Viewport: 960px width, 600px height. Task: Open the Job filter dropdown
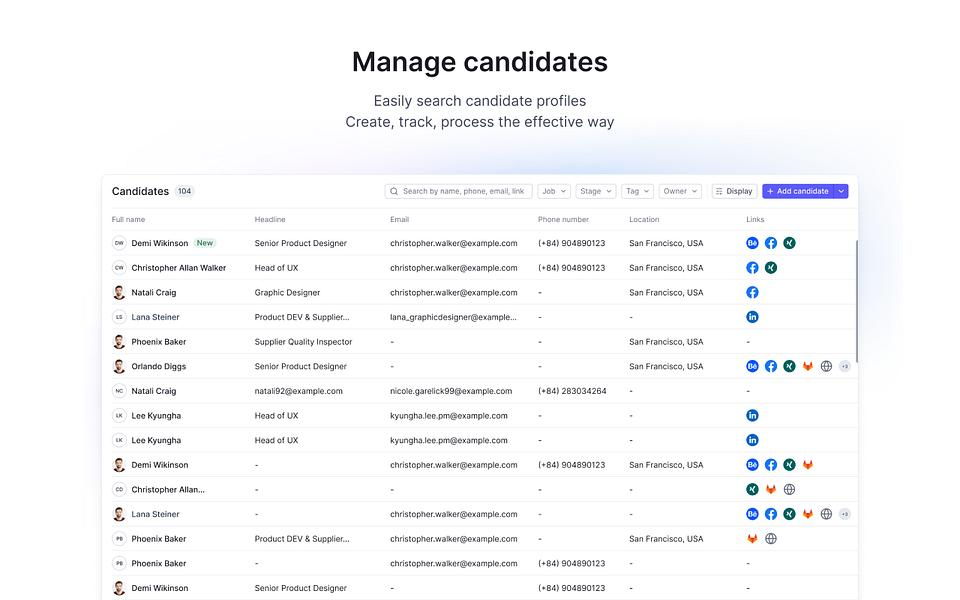[553, 191]
